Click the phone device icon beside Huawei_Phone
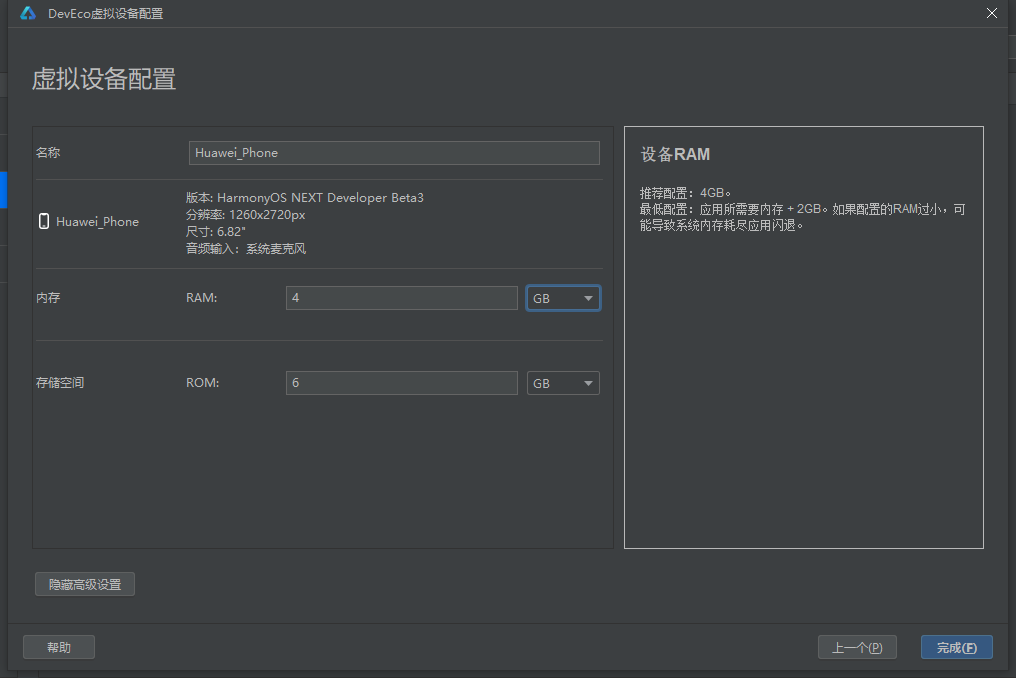Screen dimensions: 1016x678 (x=43, y=222)
